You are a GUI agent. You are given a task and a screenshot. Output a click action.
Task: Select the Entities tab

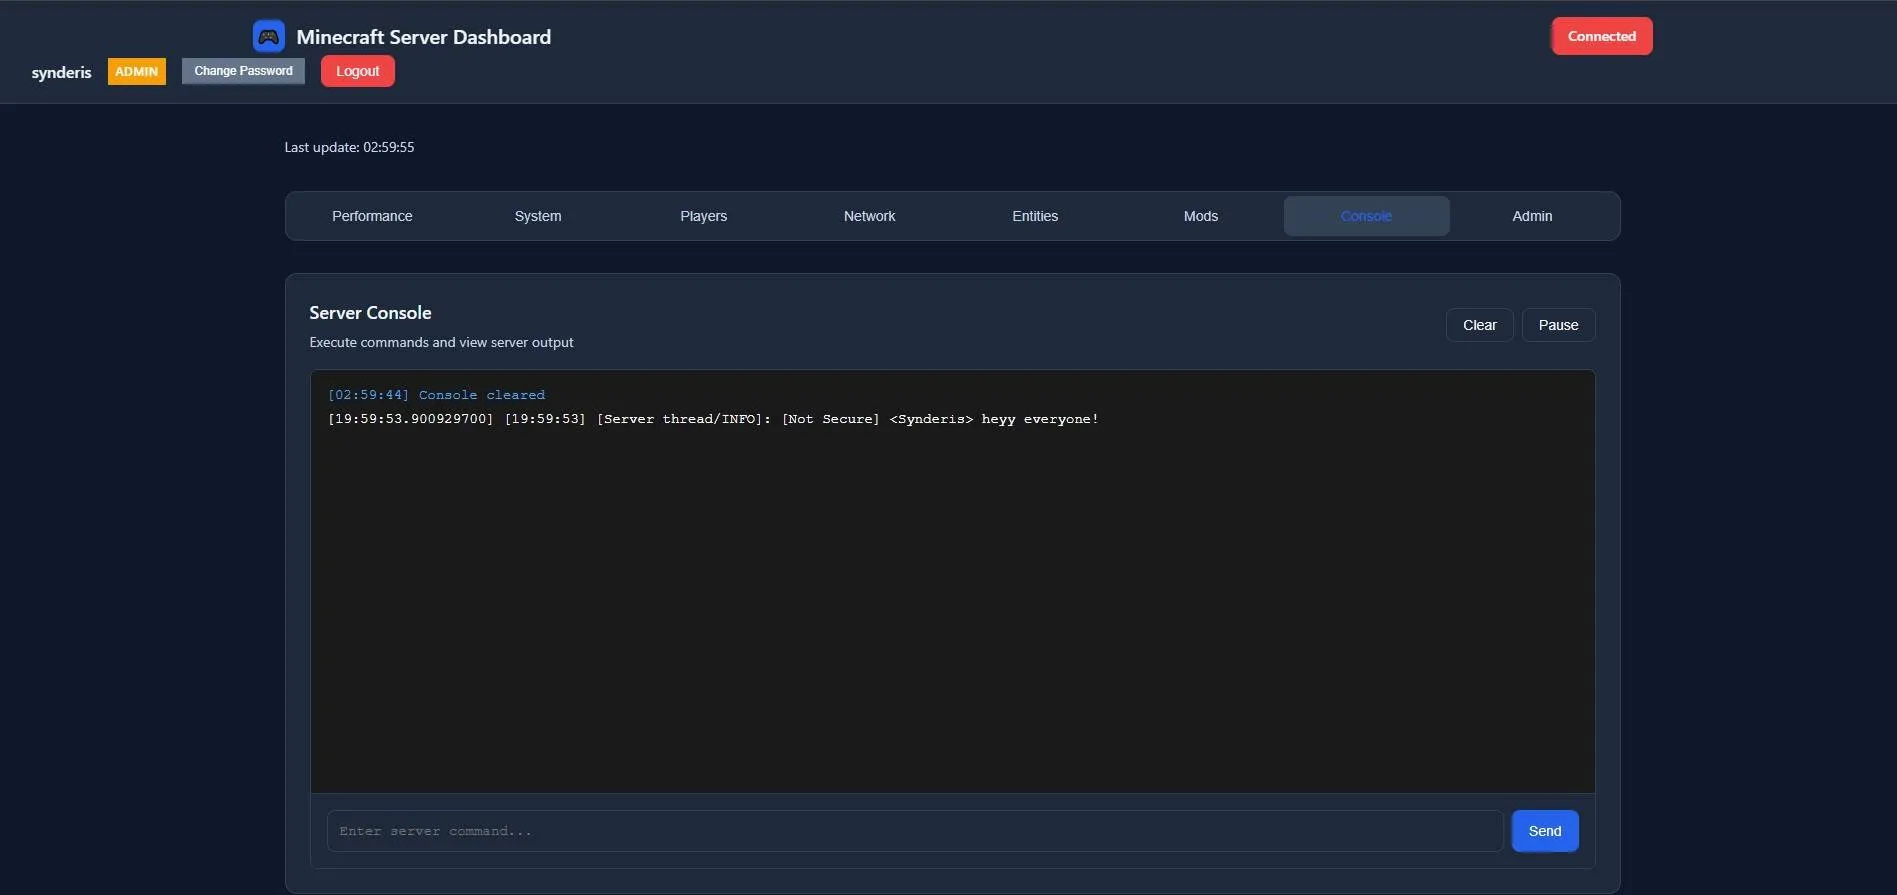1035,216
